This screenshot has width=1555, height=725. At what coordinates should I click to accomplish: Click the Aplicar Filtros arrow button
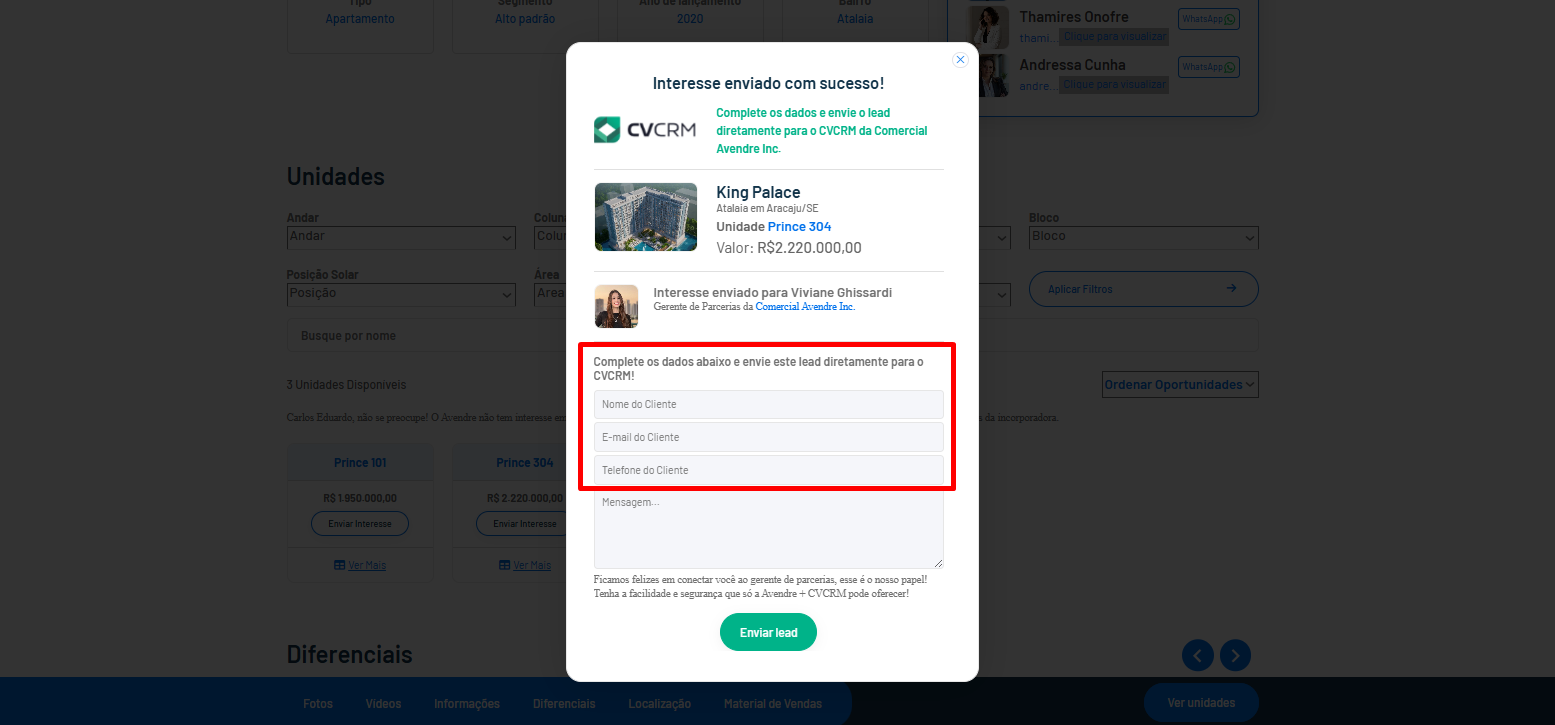tap(1143, 289)
